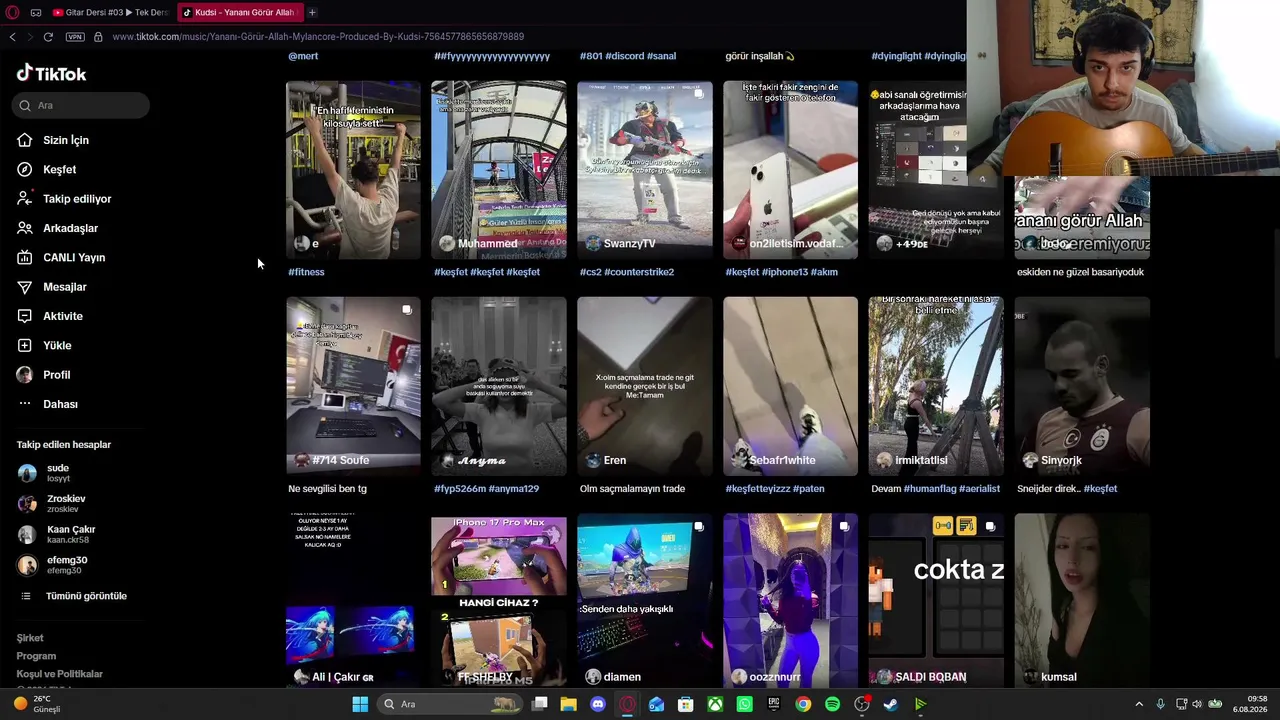Open the #714 Soufe desk setup video
Image resolution: width=1280 pixels, height=720 pixels.
click(x=353, y=386)
